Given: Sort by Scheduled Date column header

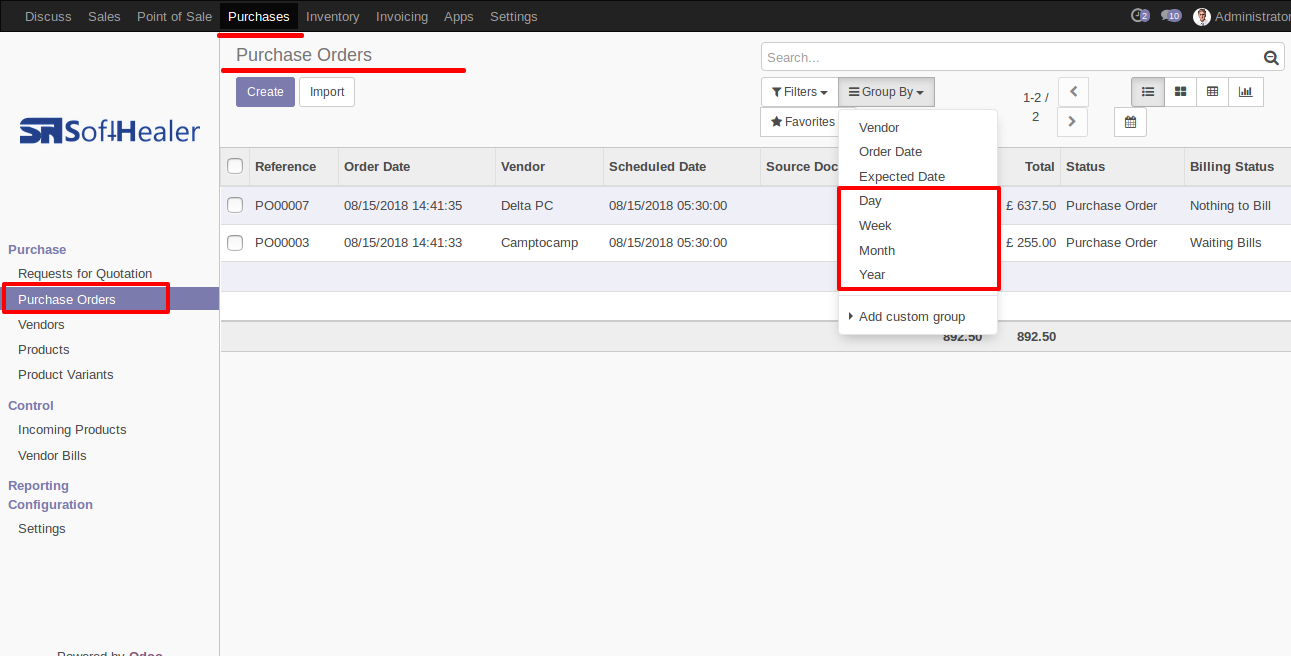Looking at the screenshot, I should [x=657, y=166].
